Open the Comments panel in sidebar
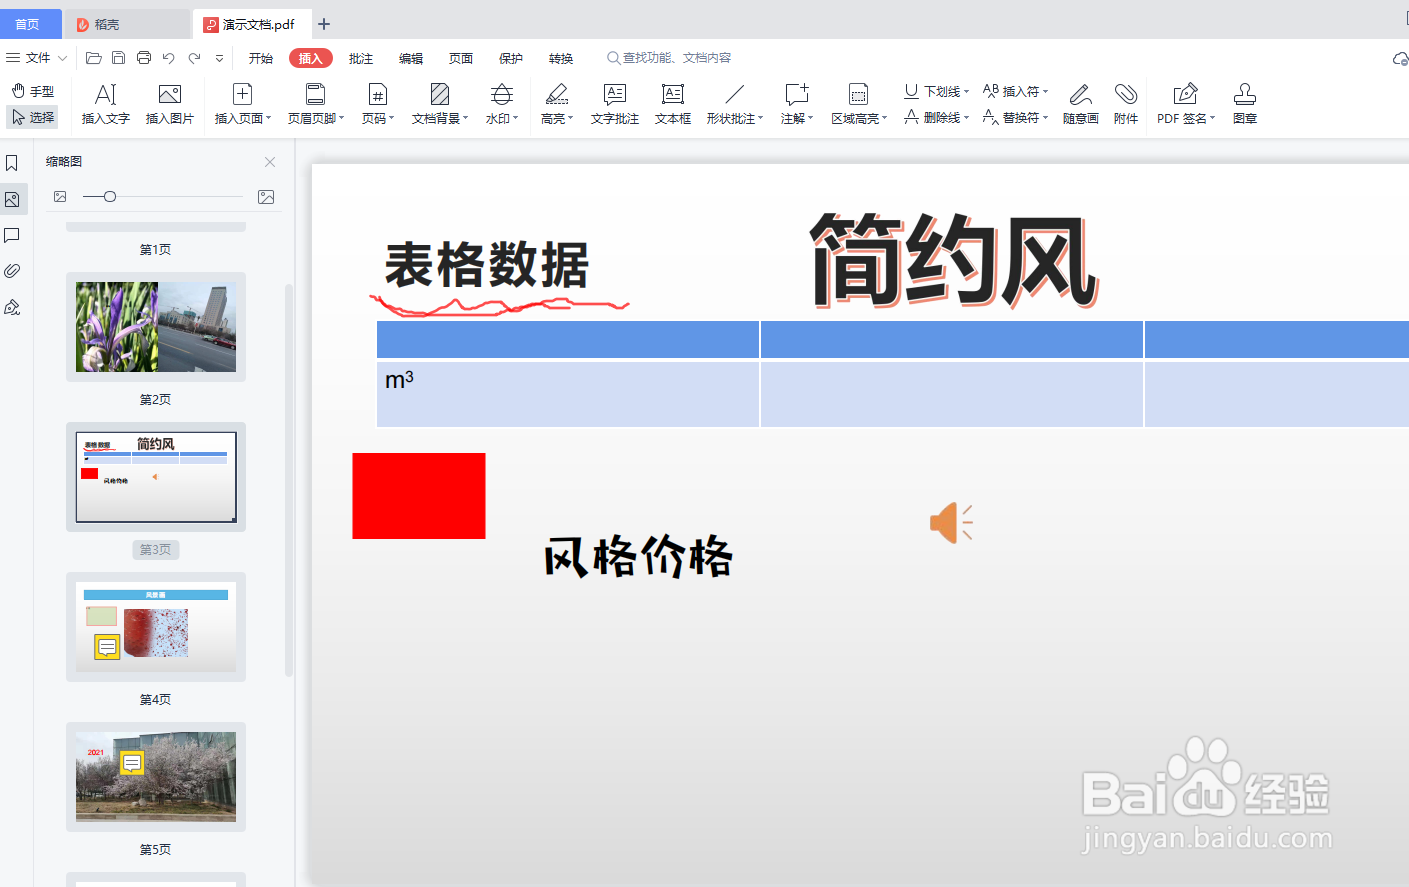Image resolution: width=1409 pixels, height=887 pixels. click(12, 235)
